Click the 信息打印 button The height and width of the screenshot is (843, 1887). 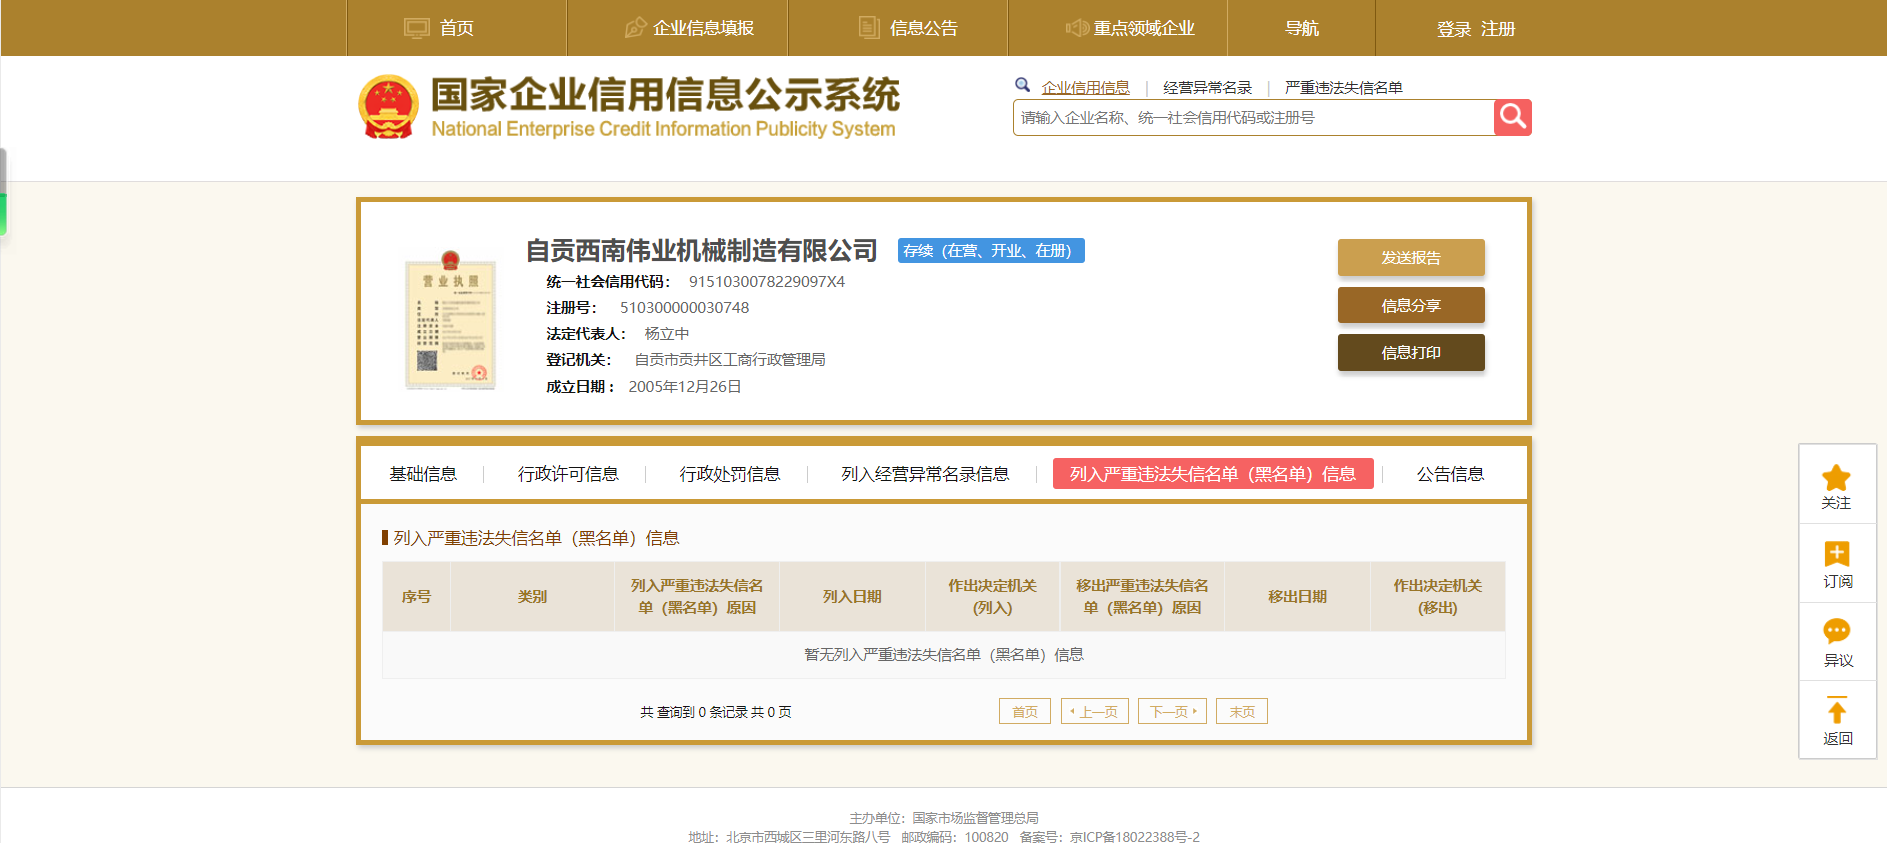click(x=1411, y=352)
